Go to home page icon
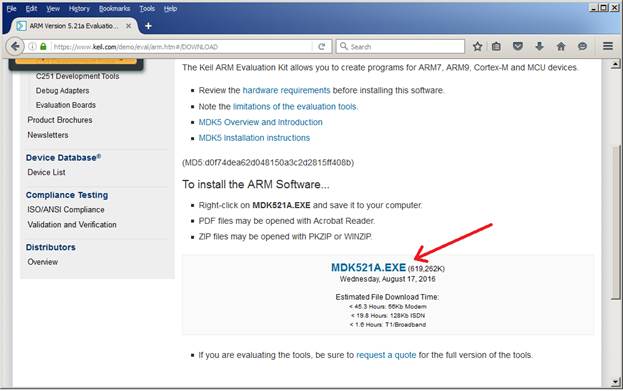This screenshot has width=623, height=391. point(561,46)
